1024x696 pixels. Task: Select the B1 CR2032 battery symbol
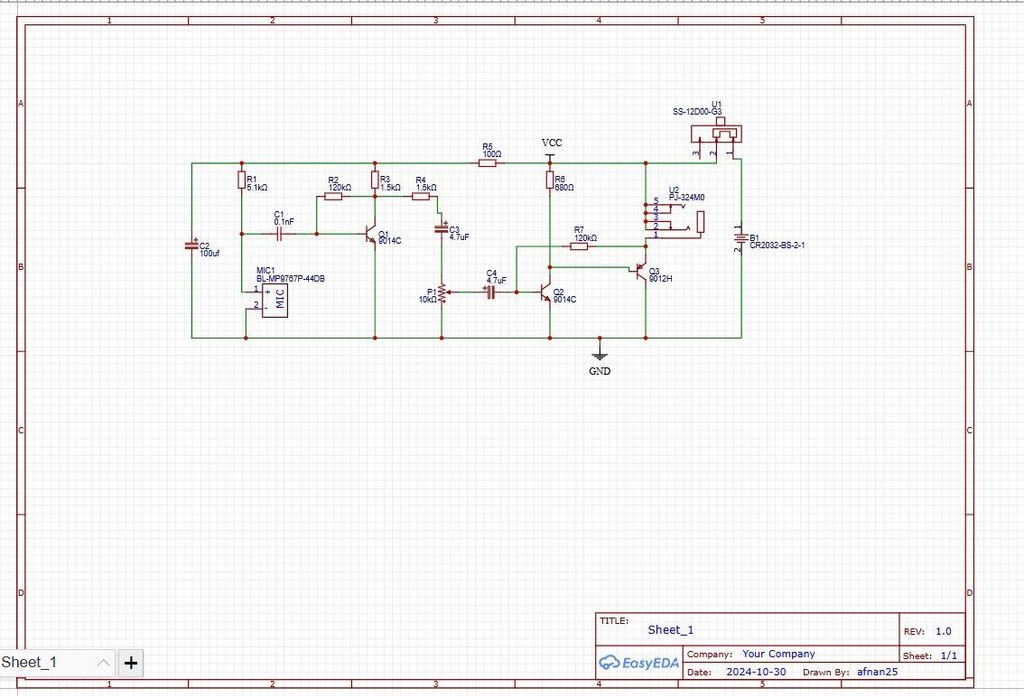(x=741, y=239)
